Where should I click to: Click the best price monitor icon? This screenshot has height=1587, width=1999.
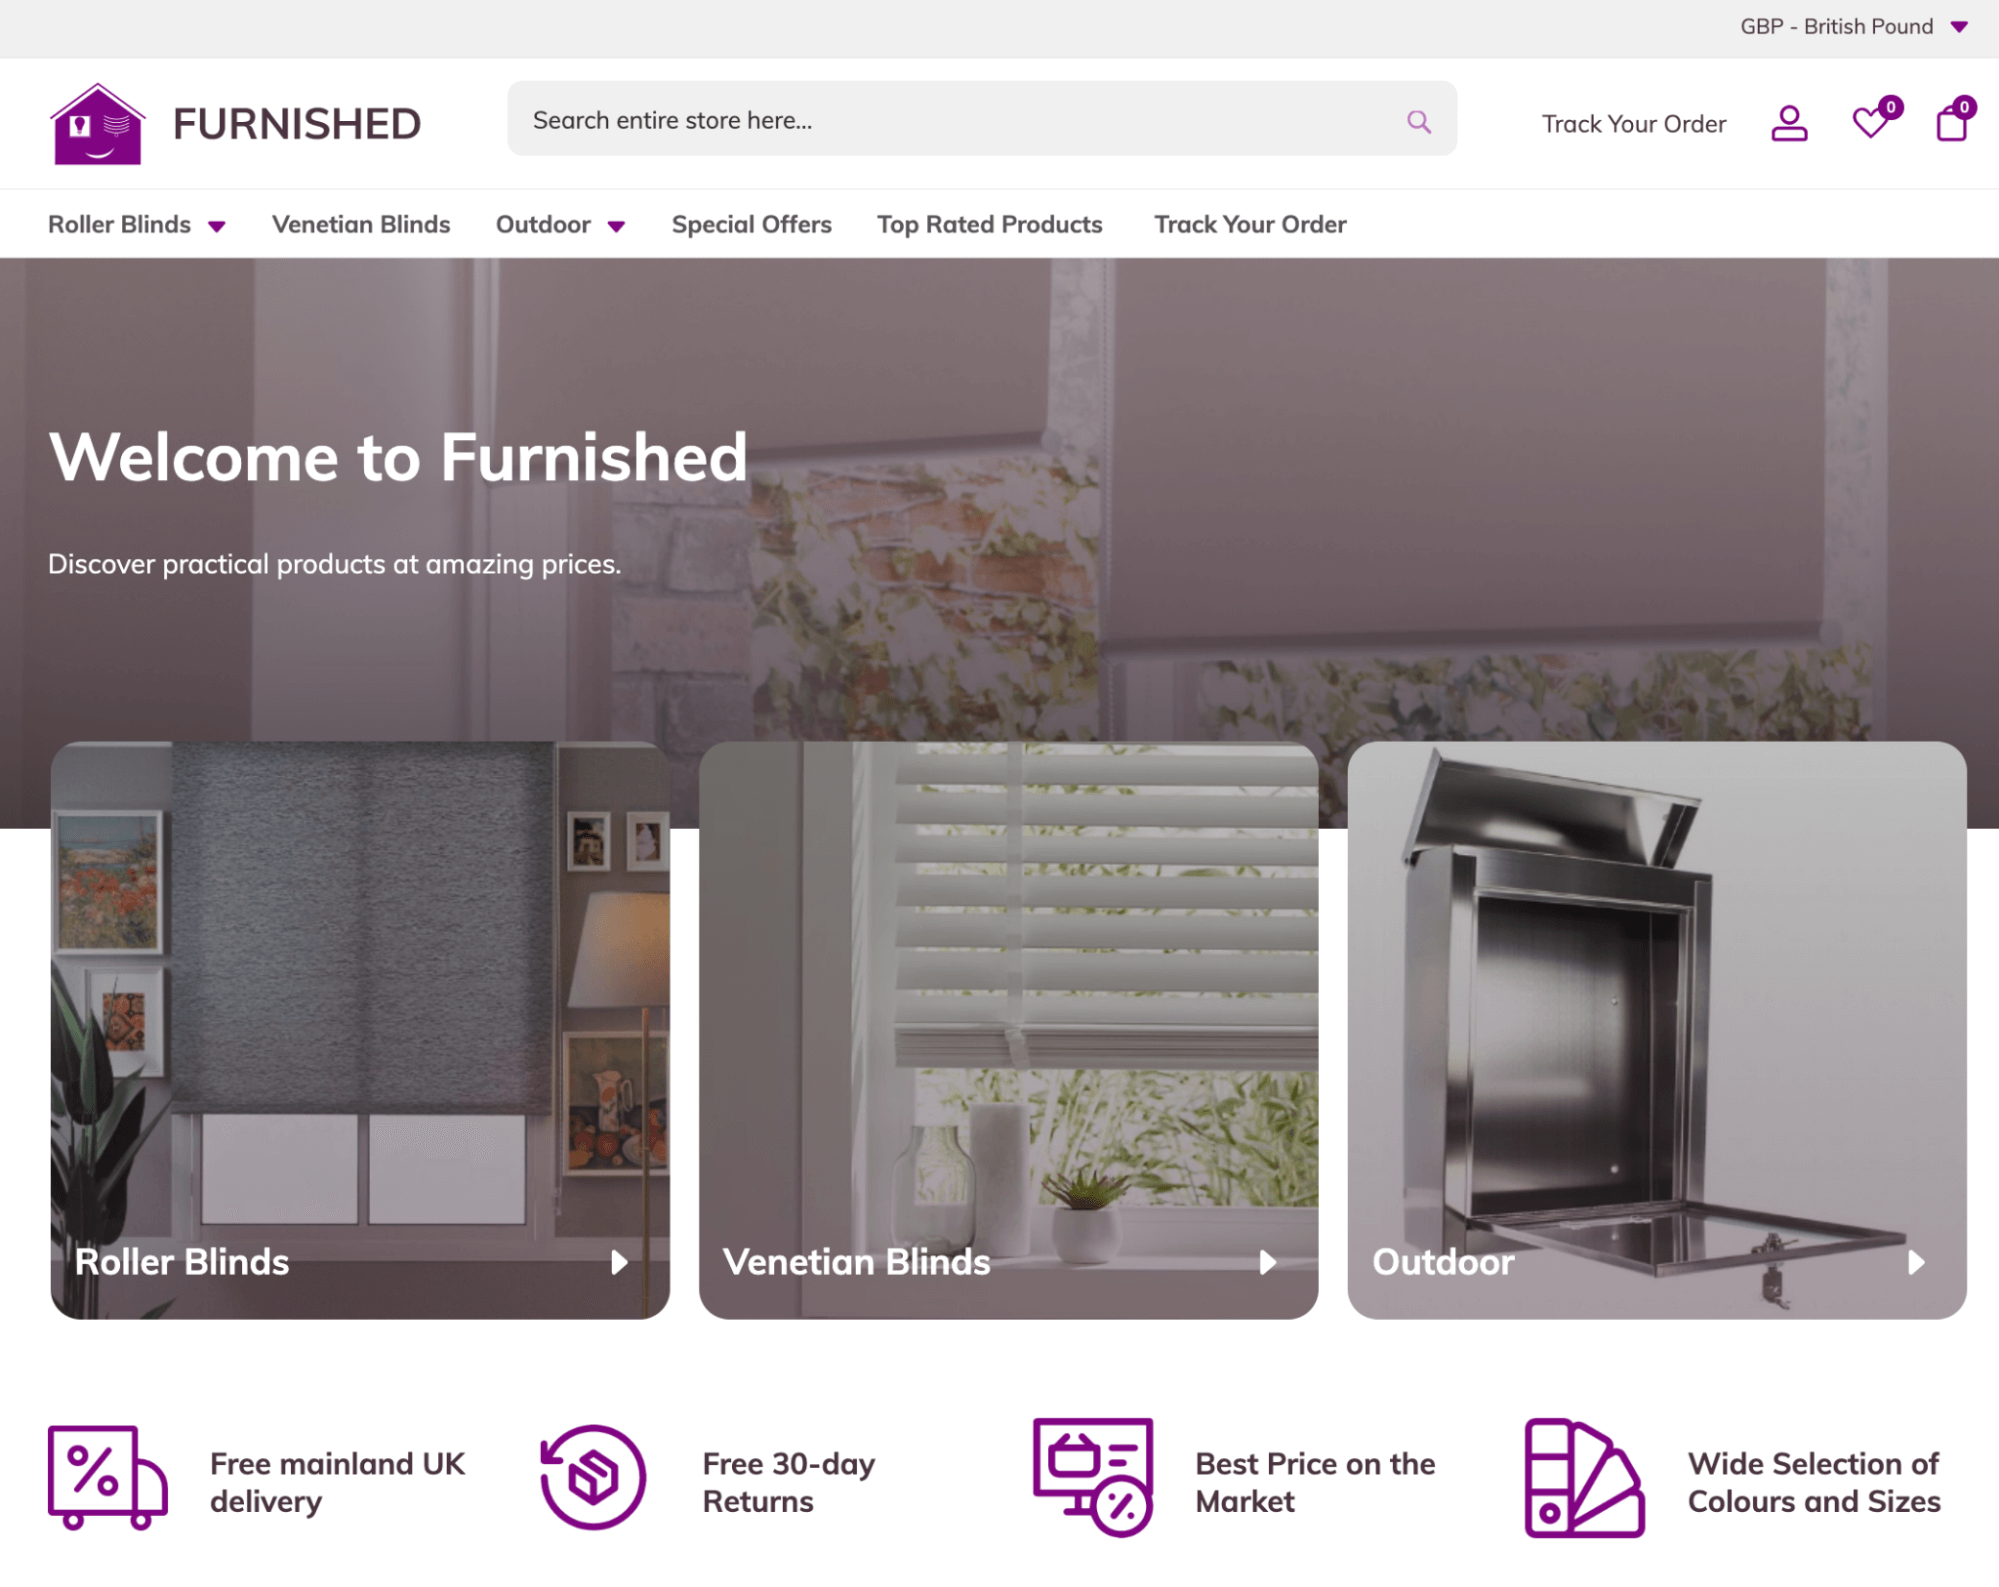[x=1093, y=1477]
